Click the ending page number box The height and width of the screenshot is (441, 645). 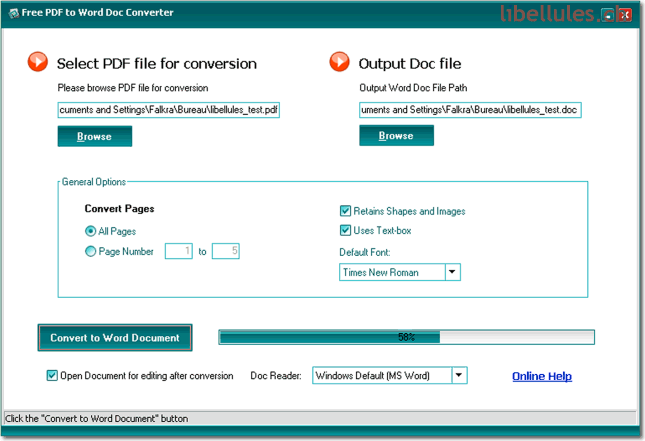coord(225,251)
